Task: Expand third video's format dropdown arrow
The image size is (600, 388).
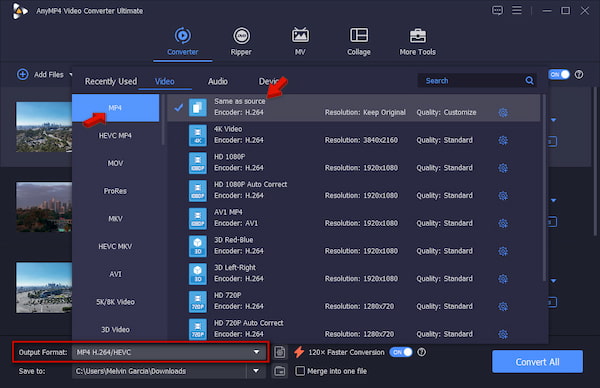Action: coord(553,281)
